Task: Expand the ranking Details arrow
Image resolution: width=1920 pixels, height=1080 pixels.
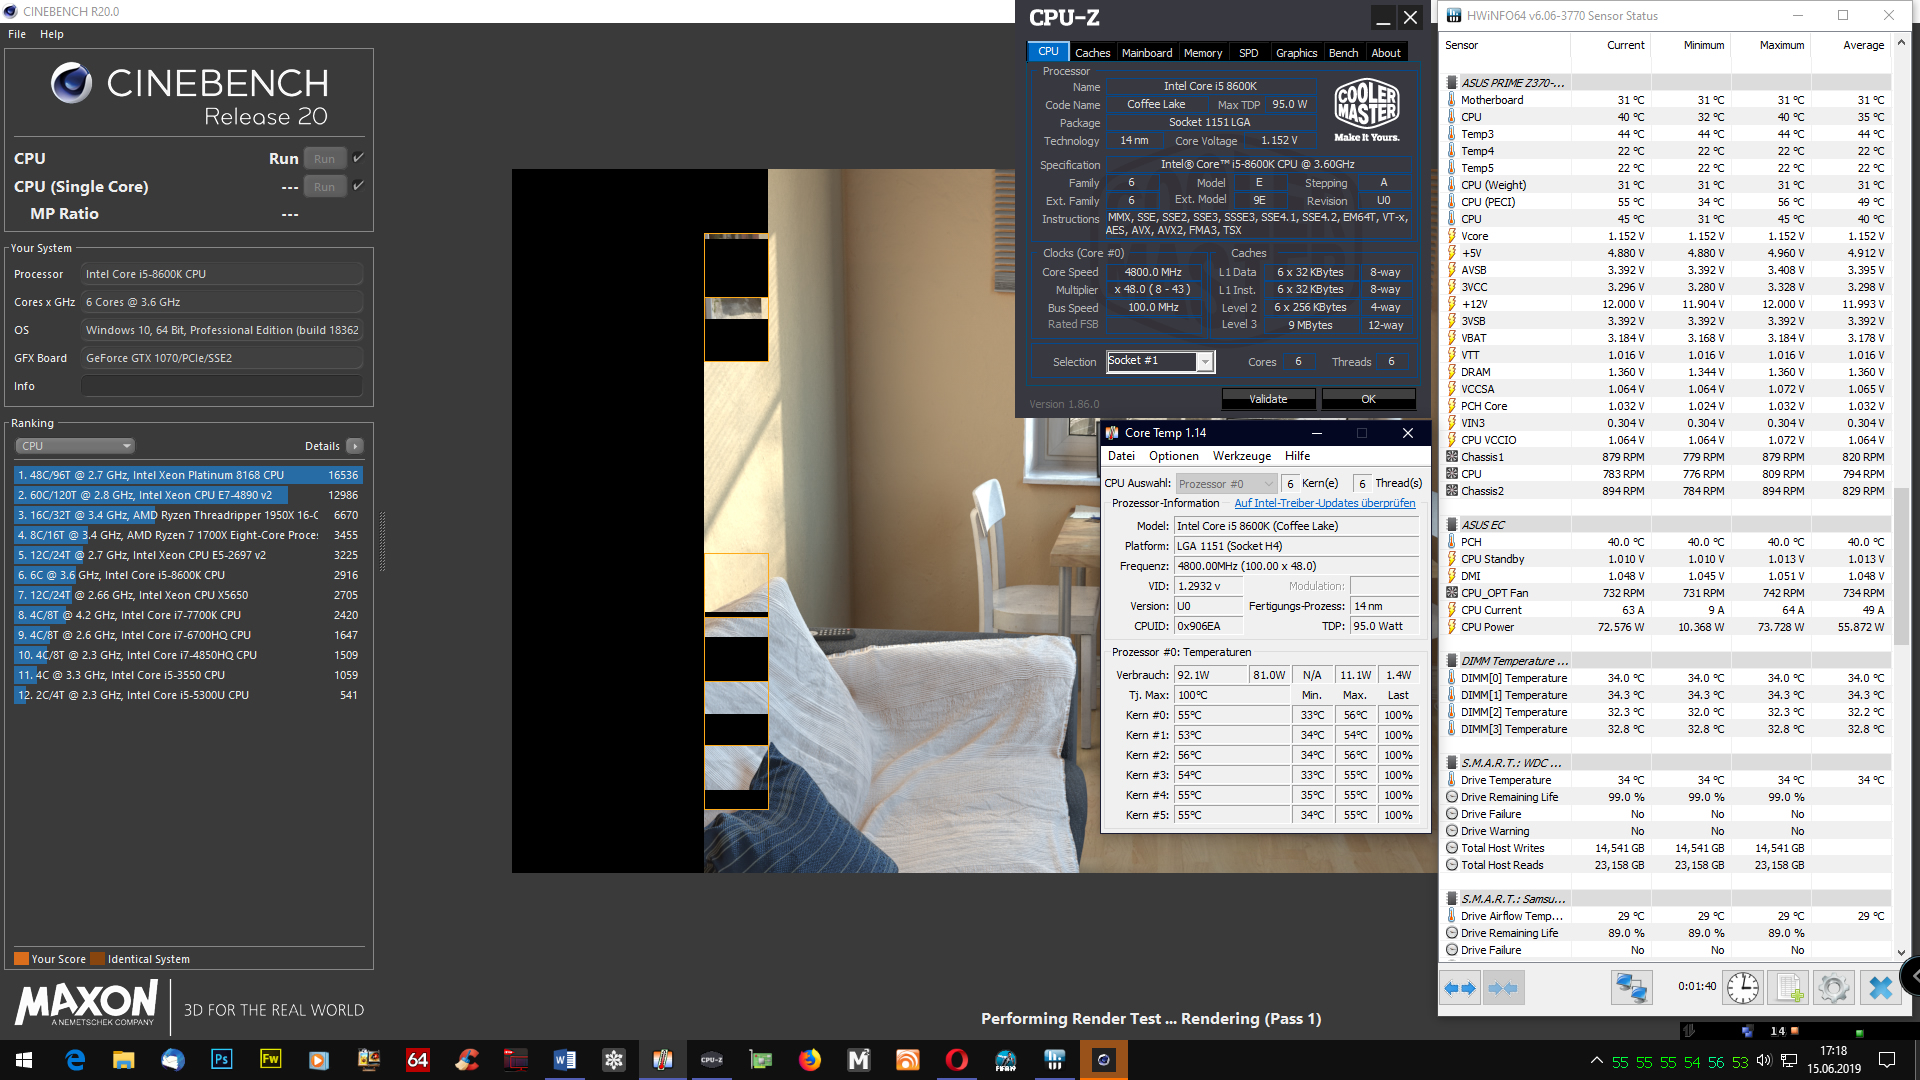Action: [x=355, y=446]
